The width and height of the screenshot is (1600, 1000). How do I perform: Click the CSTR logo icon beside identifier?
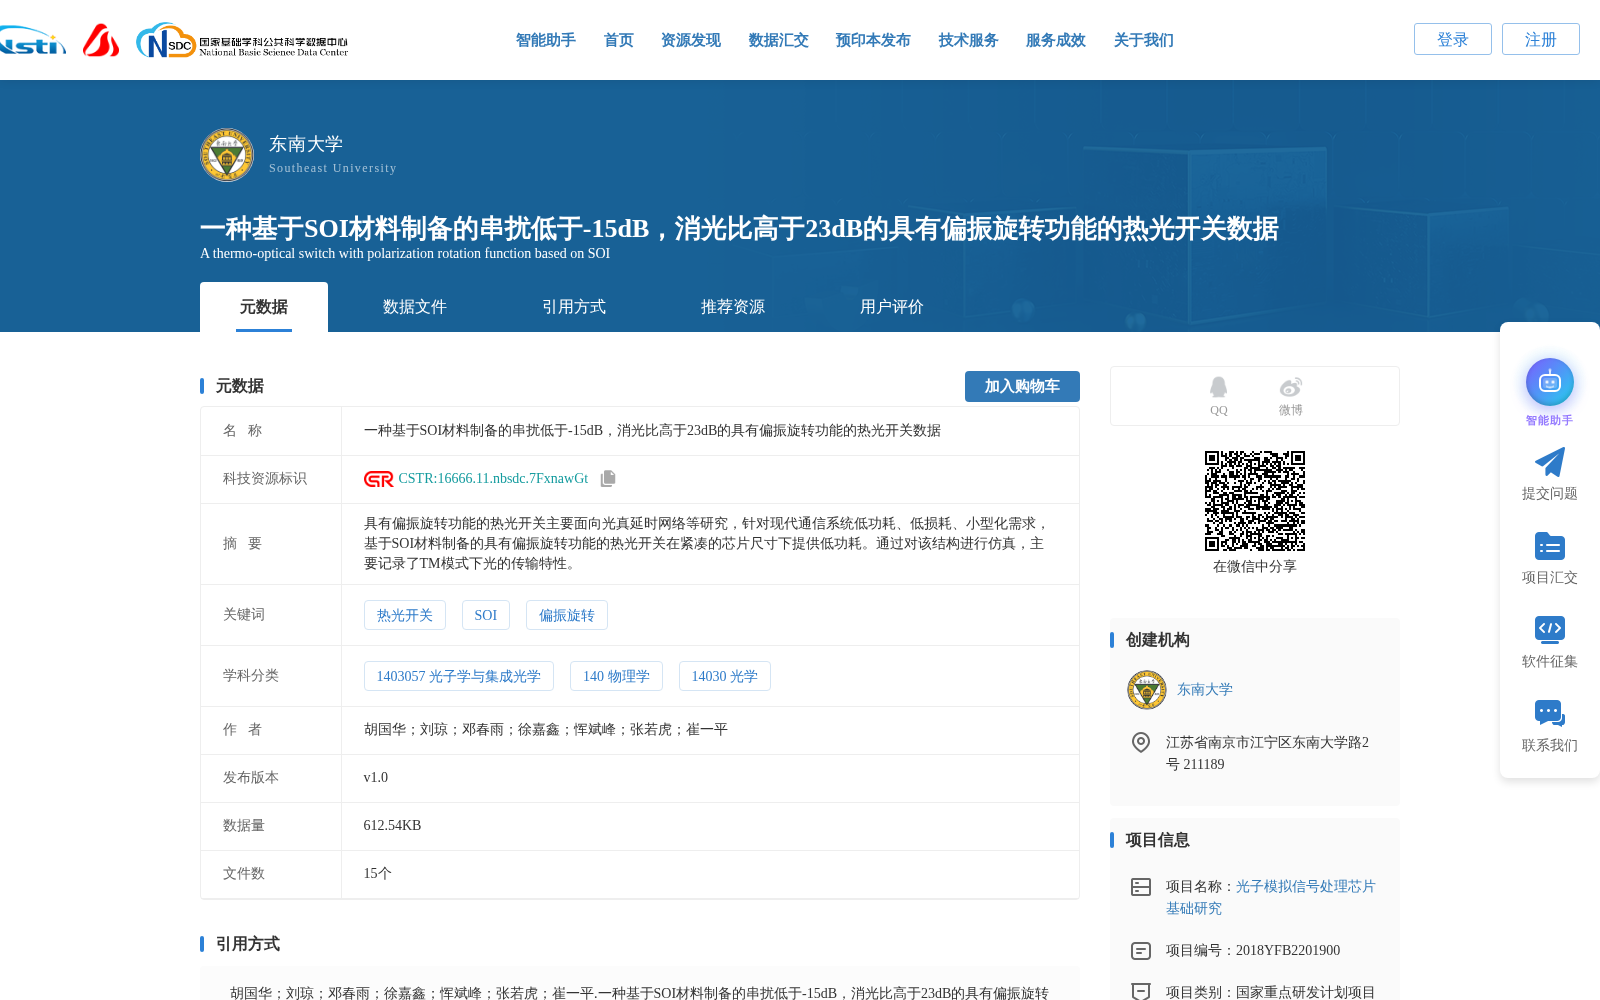pos(378,479)
